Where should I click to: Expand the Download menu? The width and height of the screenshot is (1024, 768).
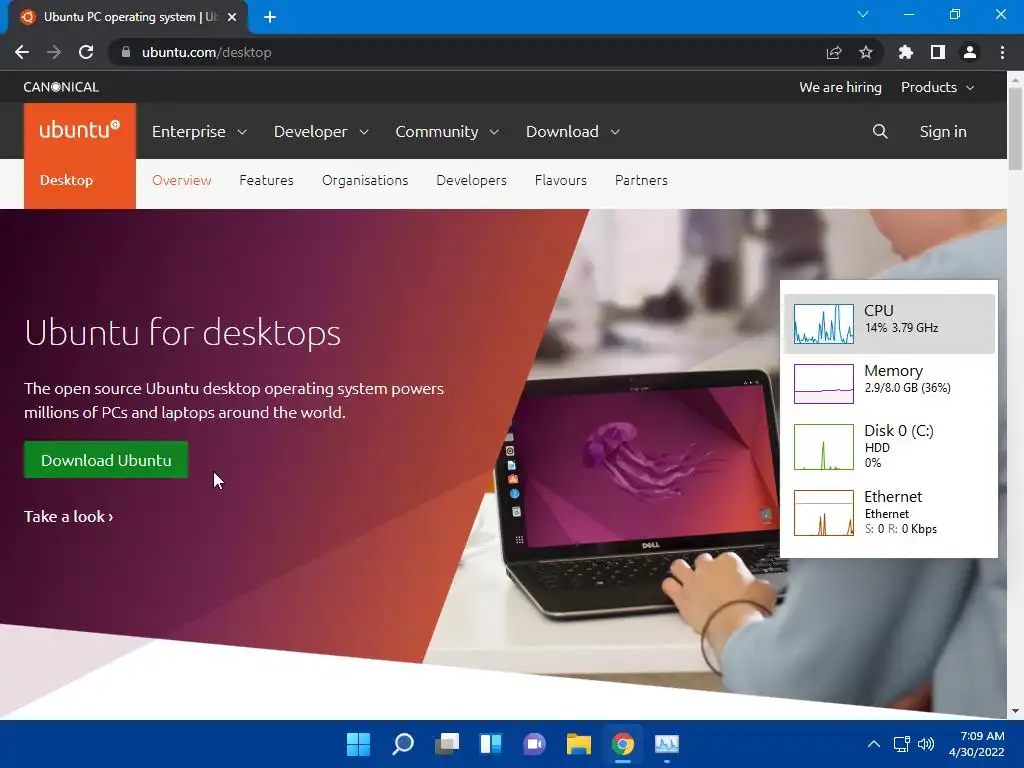[573, 131]
